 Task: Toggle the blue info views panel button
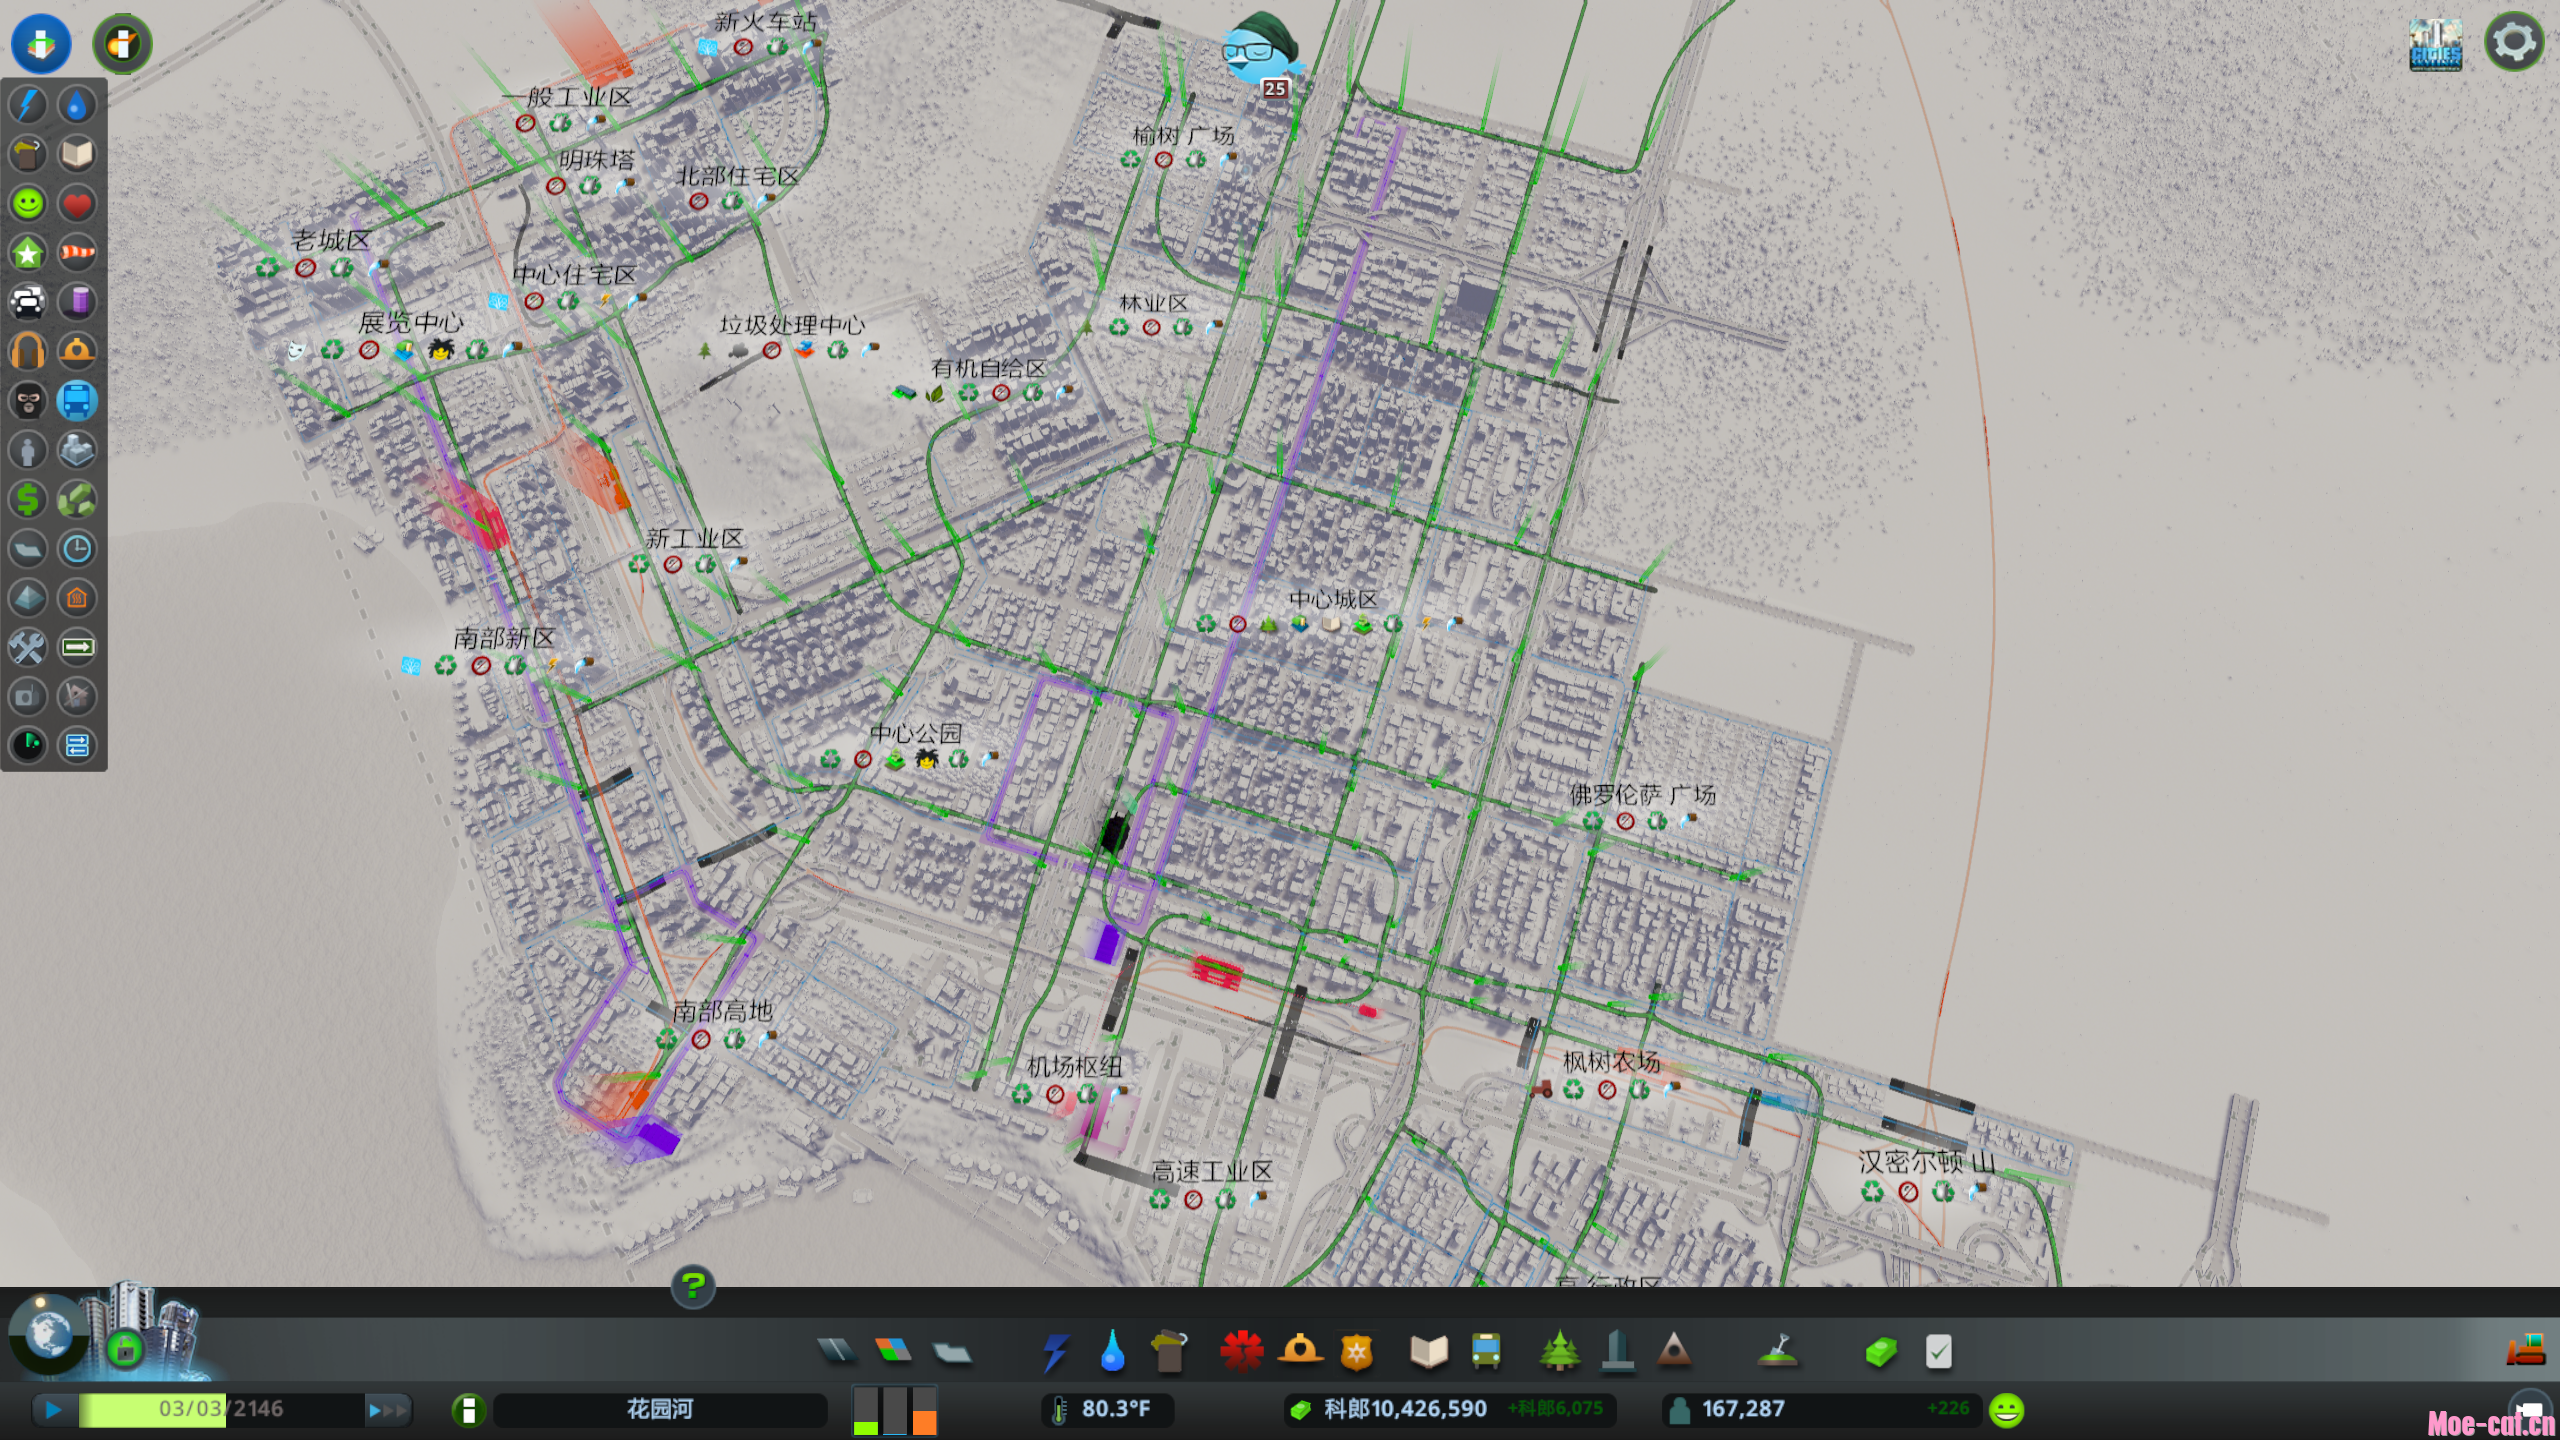click(41, 44)
